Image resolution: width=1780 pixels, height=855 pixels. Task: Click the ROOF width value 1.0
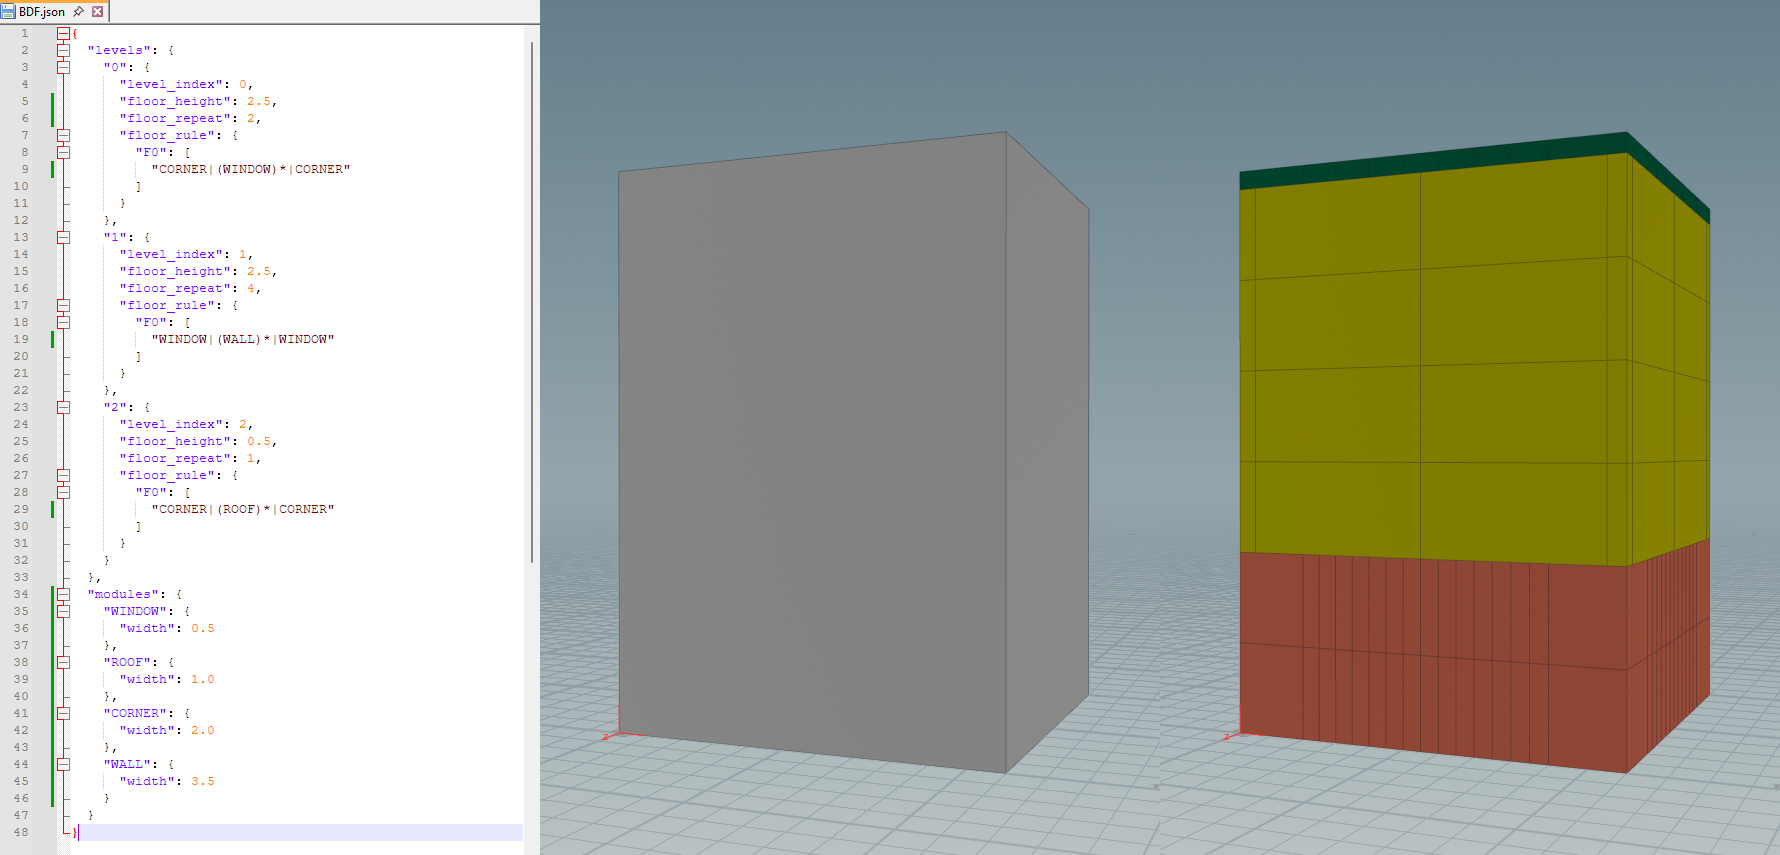click(203, 679)
